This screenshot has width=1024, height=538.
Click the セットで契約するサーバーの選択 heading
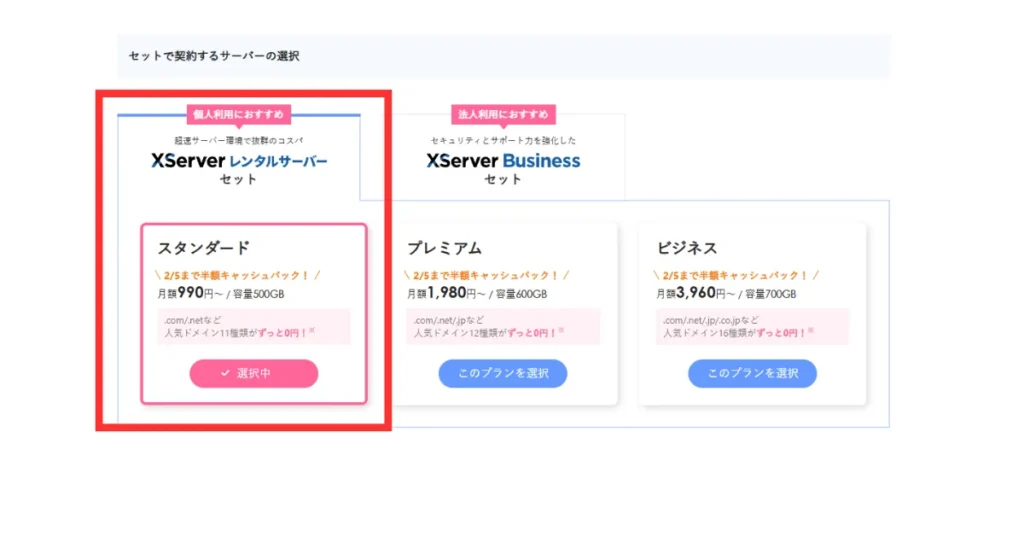click(214, 56)
